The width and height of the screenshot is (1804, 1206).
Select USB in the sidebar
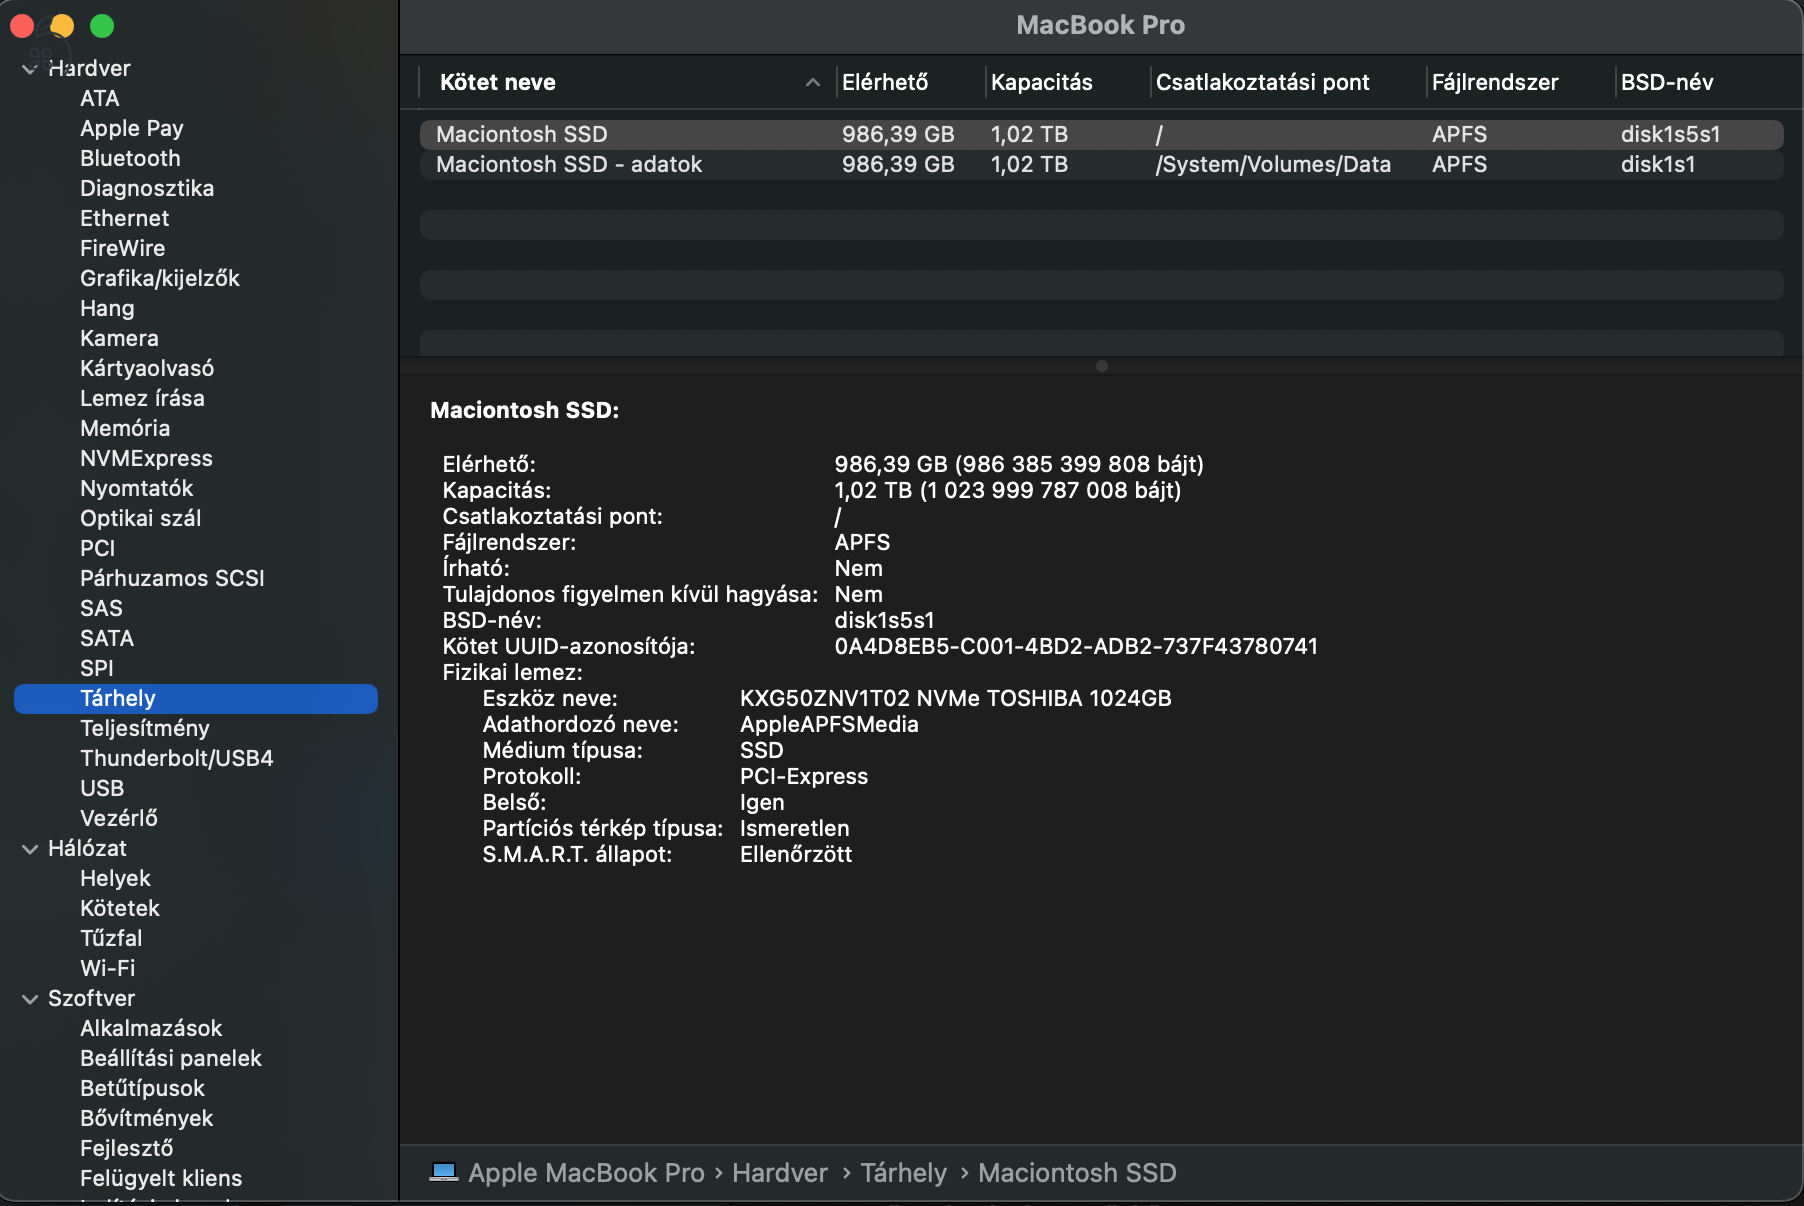[x=101, y=788]
